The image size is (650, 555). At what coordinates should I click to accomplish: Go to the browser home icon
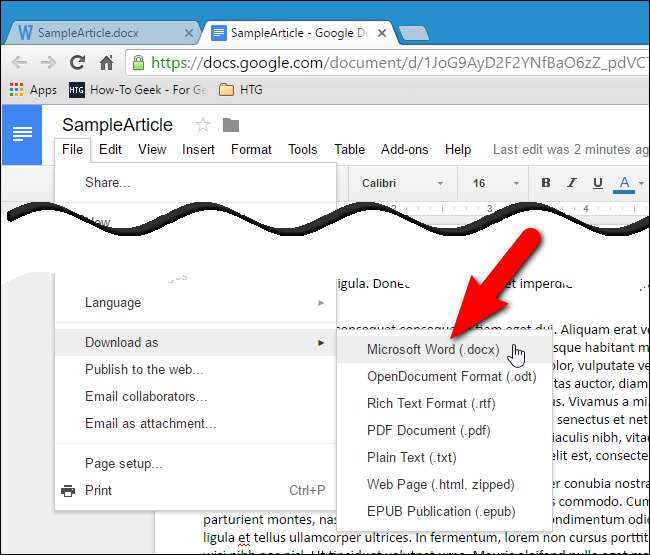(107, 63)
